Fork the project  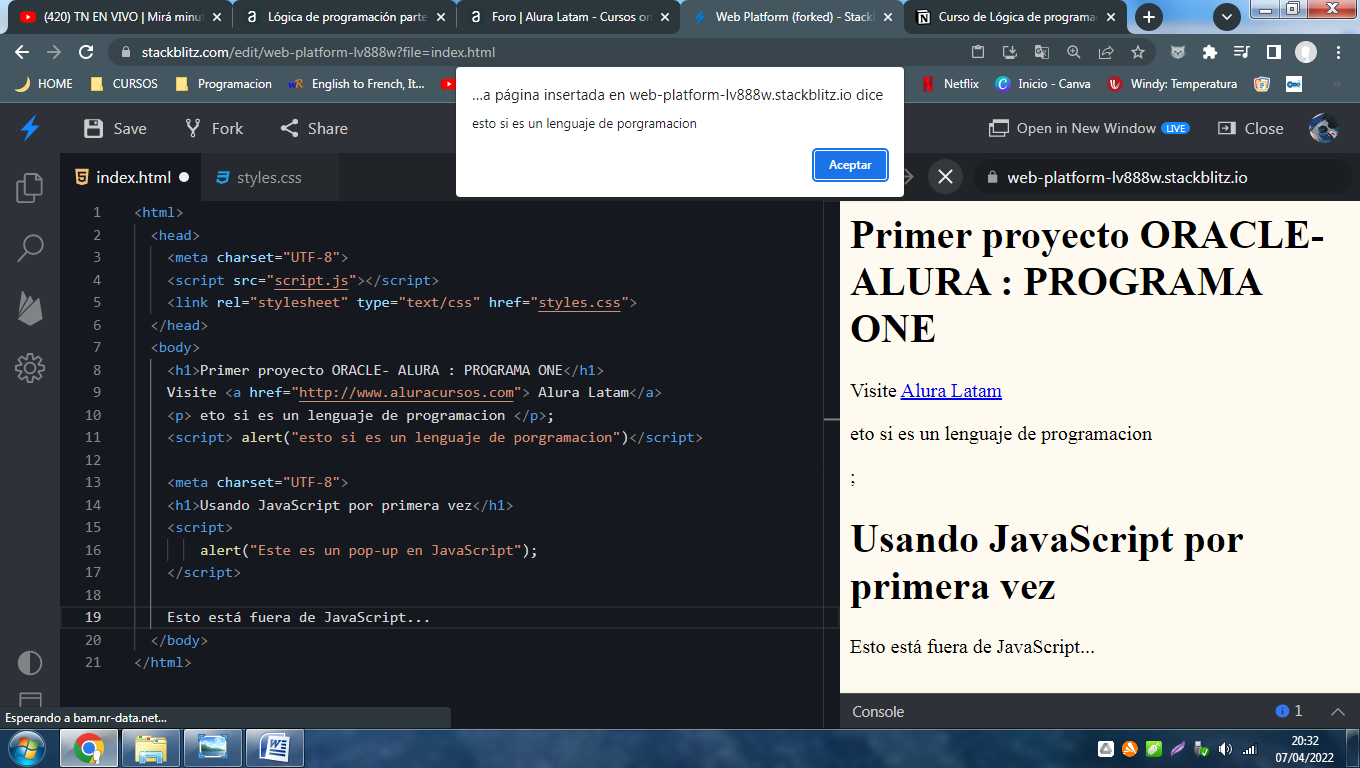214,128
